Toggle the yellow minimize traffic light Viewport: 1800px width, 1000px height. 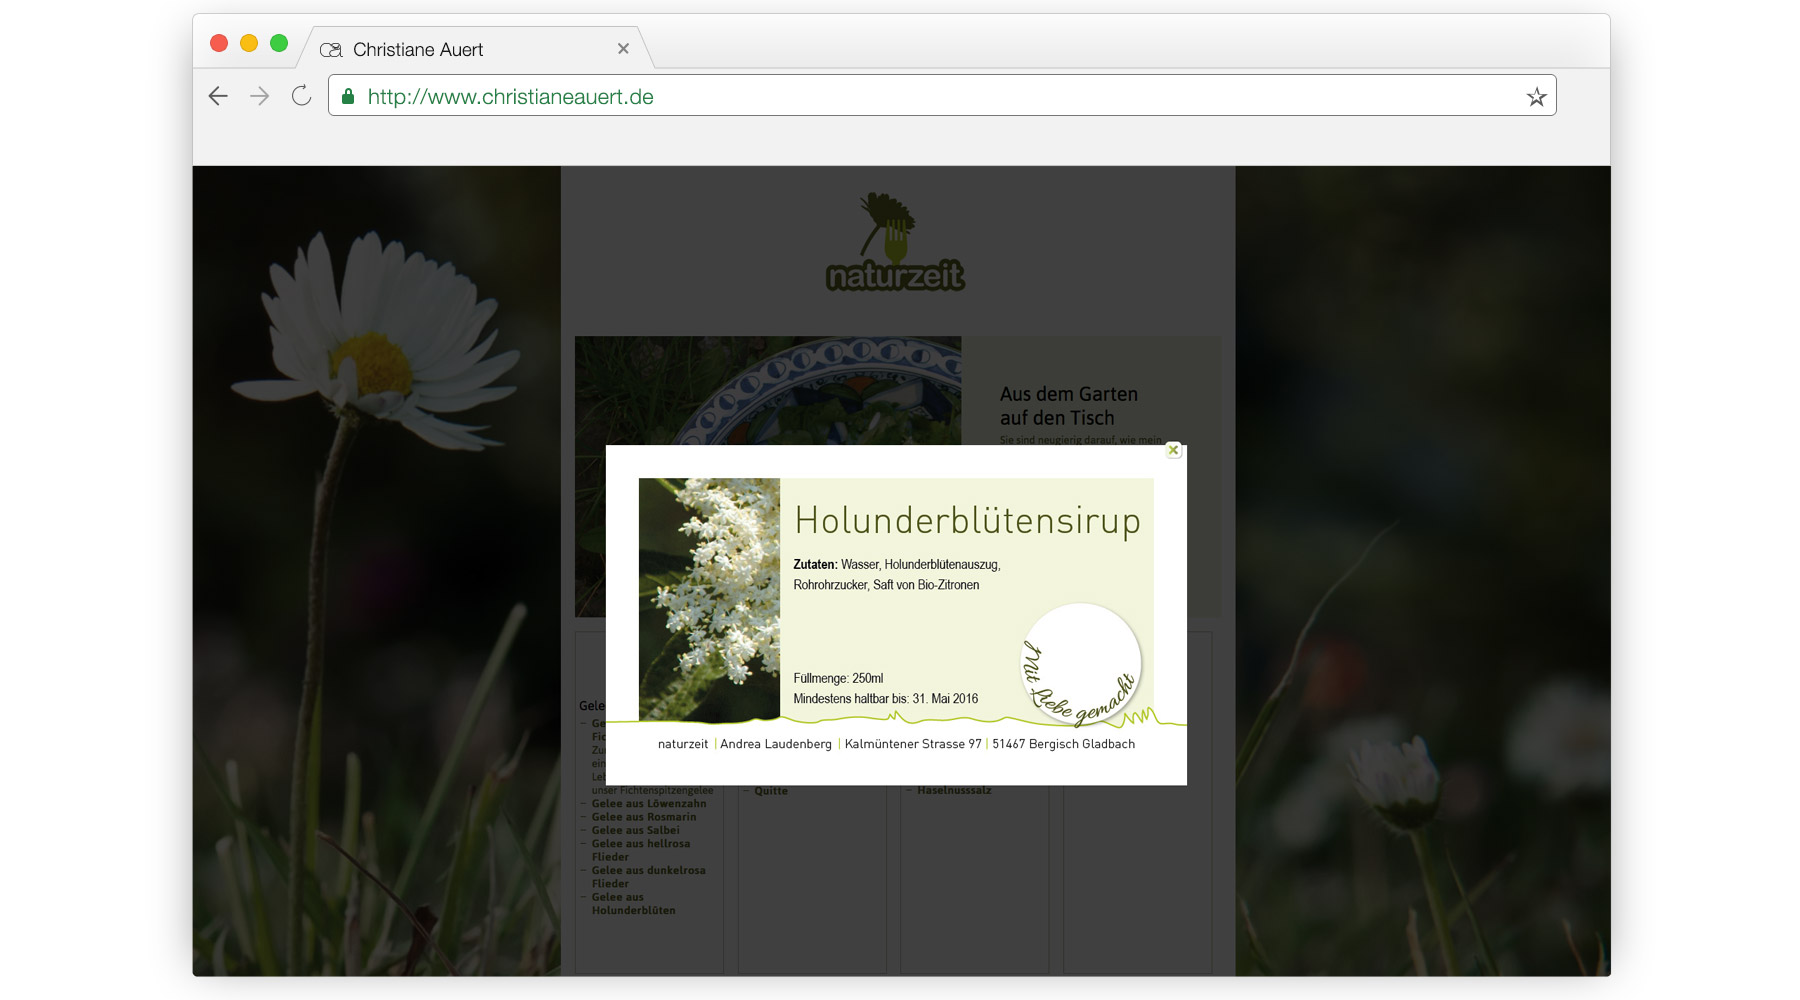click(247, 42)
